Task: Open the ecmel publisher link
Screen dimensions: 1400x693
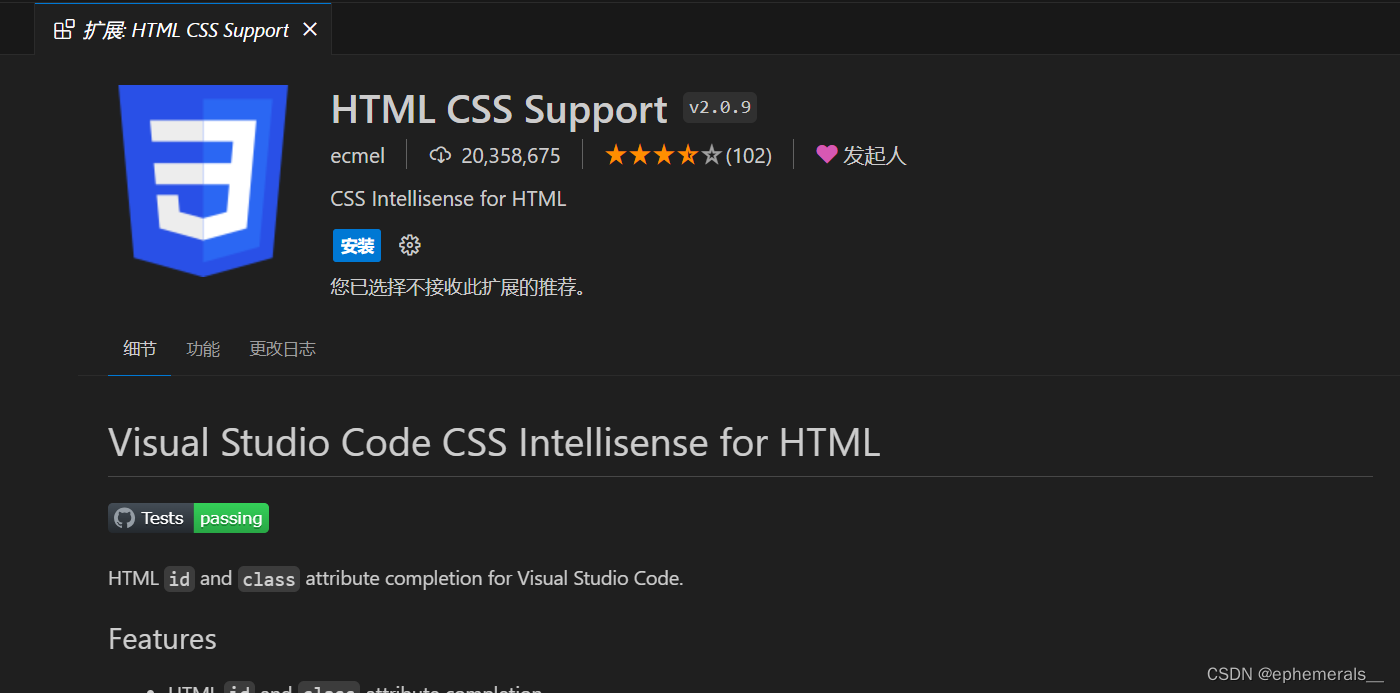Action: point(357,156)
